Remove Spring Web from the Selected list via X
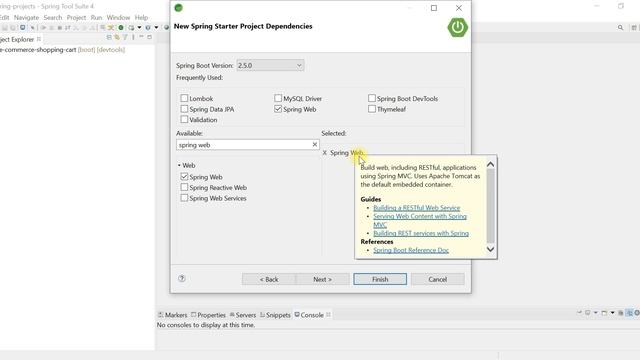This screenshot has width=640, height=360. click(324, 153)
